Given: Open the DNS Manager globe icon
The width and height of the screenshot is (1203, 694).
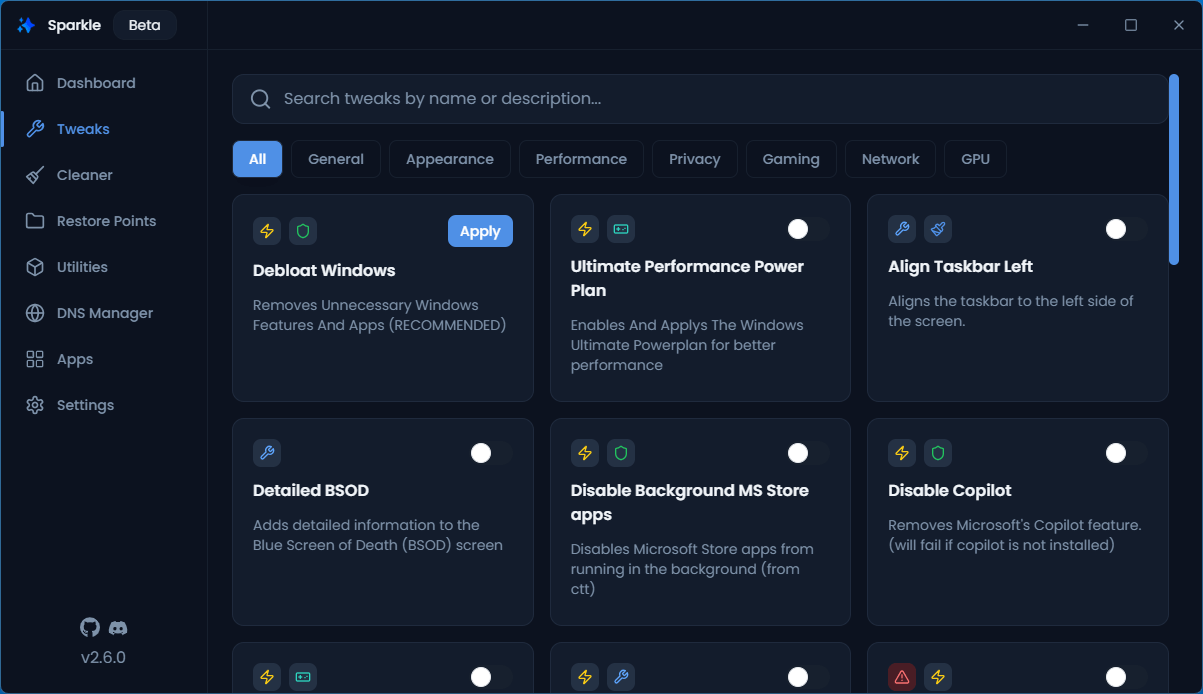Looking at the screenshot, I should point(35,313).
